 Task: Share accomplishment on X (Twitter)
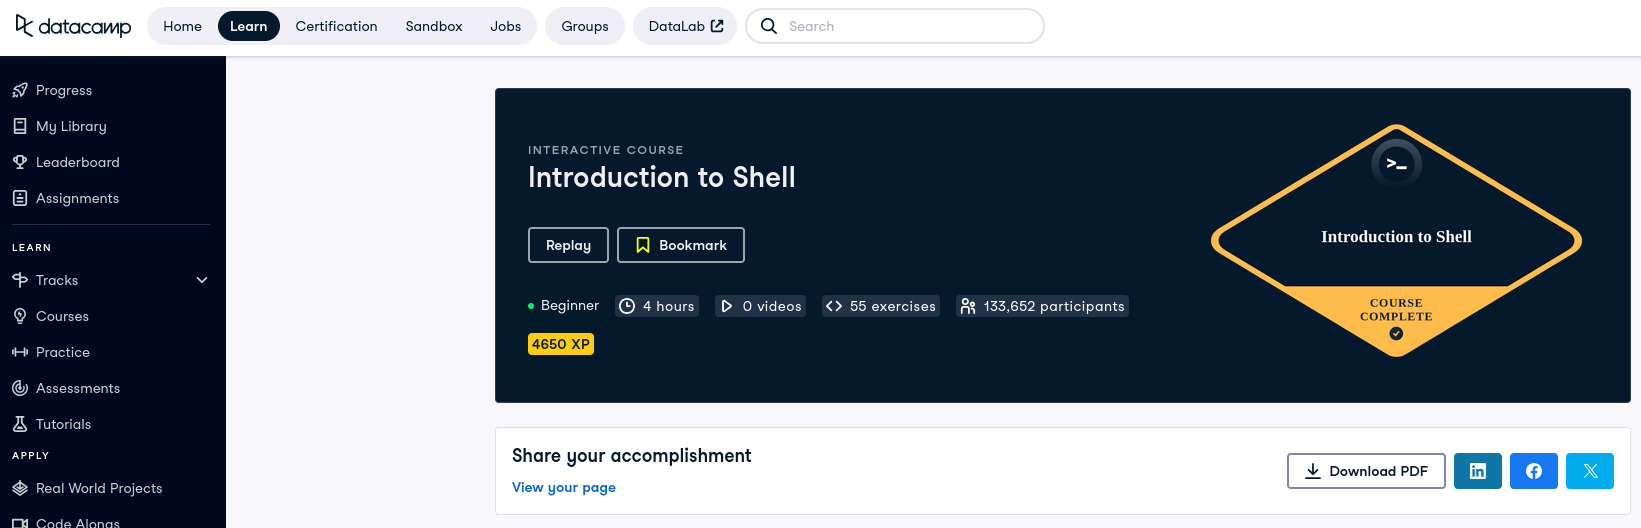1589,471
